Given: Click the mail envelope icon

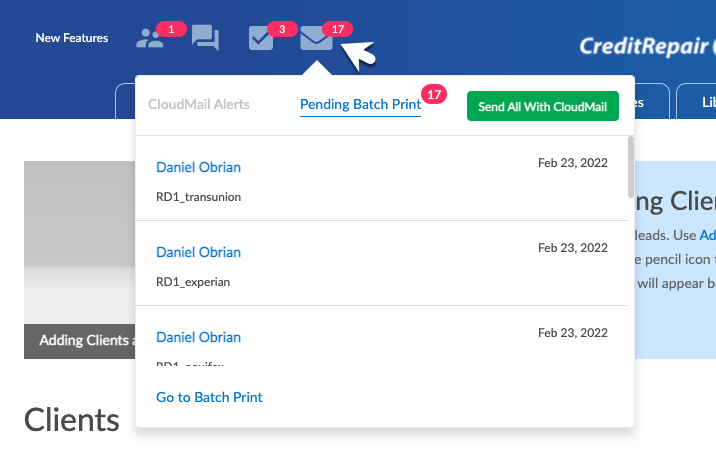Looking at the screenshot, I should point(316,38).
